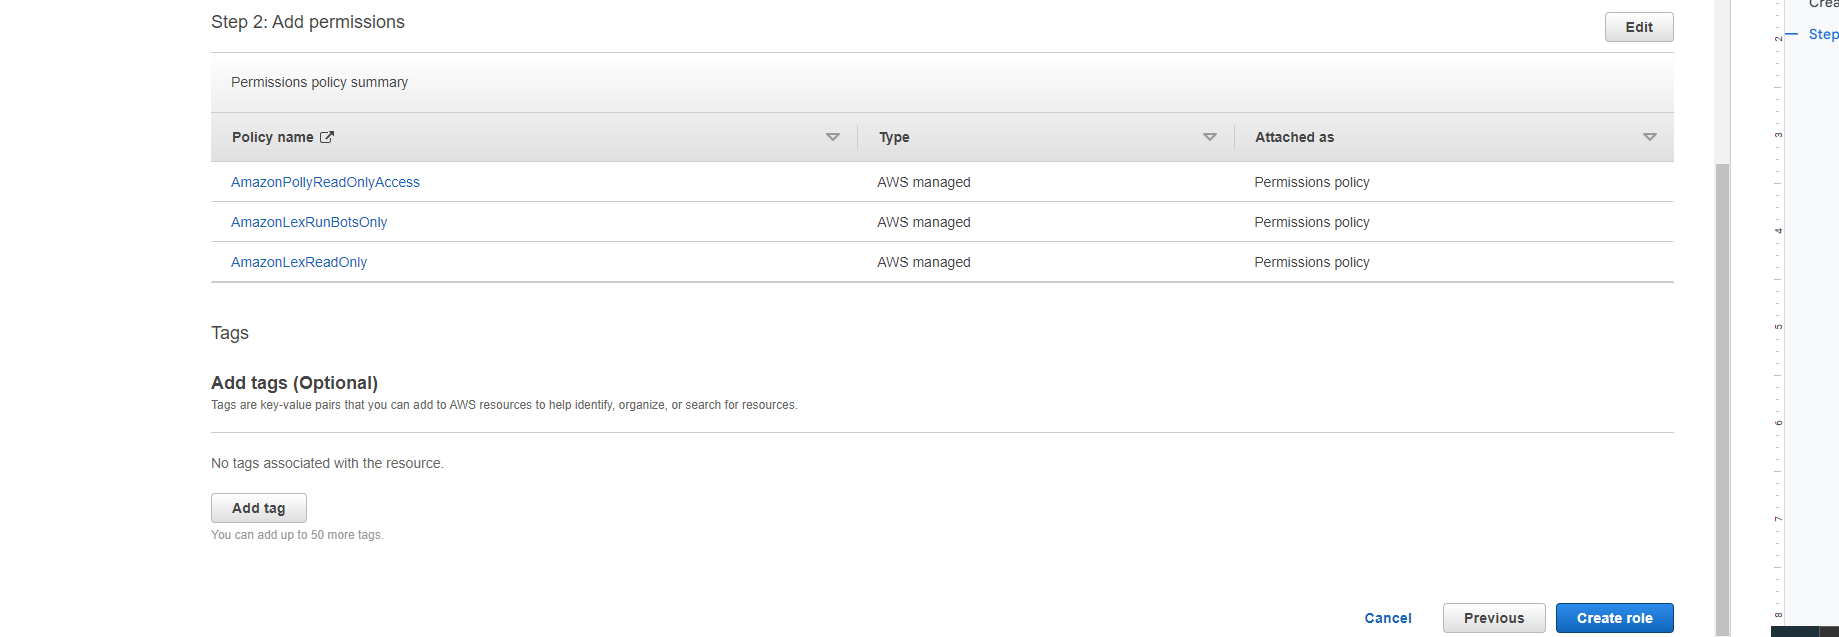The width and height of the screenshot is (1839, 637).
Task: Click the Attached as column header label
Action: 1294,137
